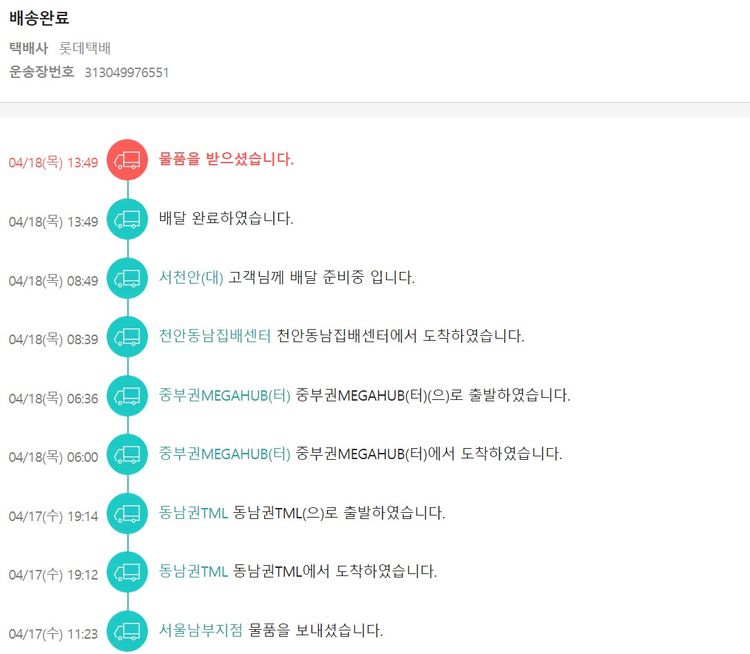Click the truck icon for 서천안(대) step
Screen dimensions: 750x654
[127, 278]
